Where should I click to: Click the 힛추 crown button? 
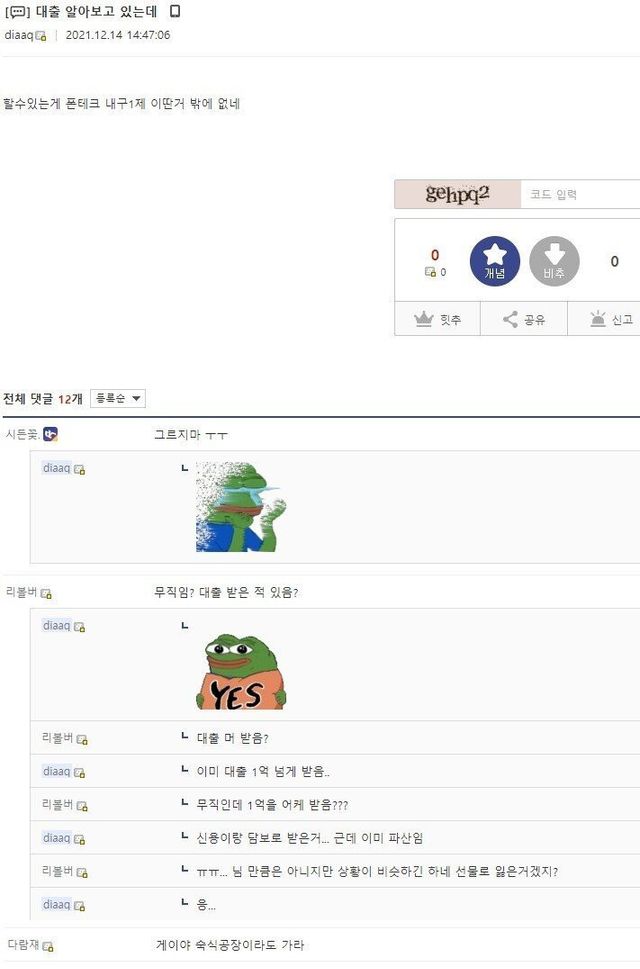[x=437, y=319]
